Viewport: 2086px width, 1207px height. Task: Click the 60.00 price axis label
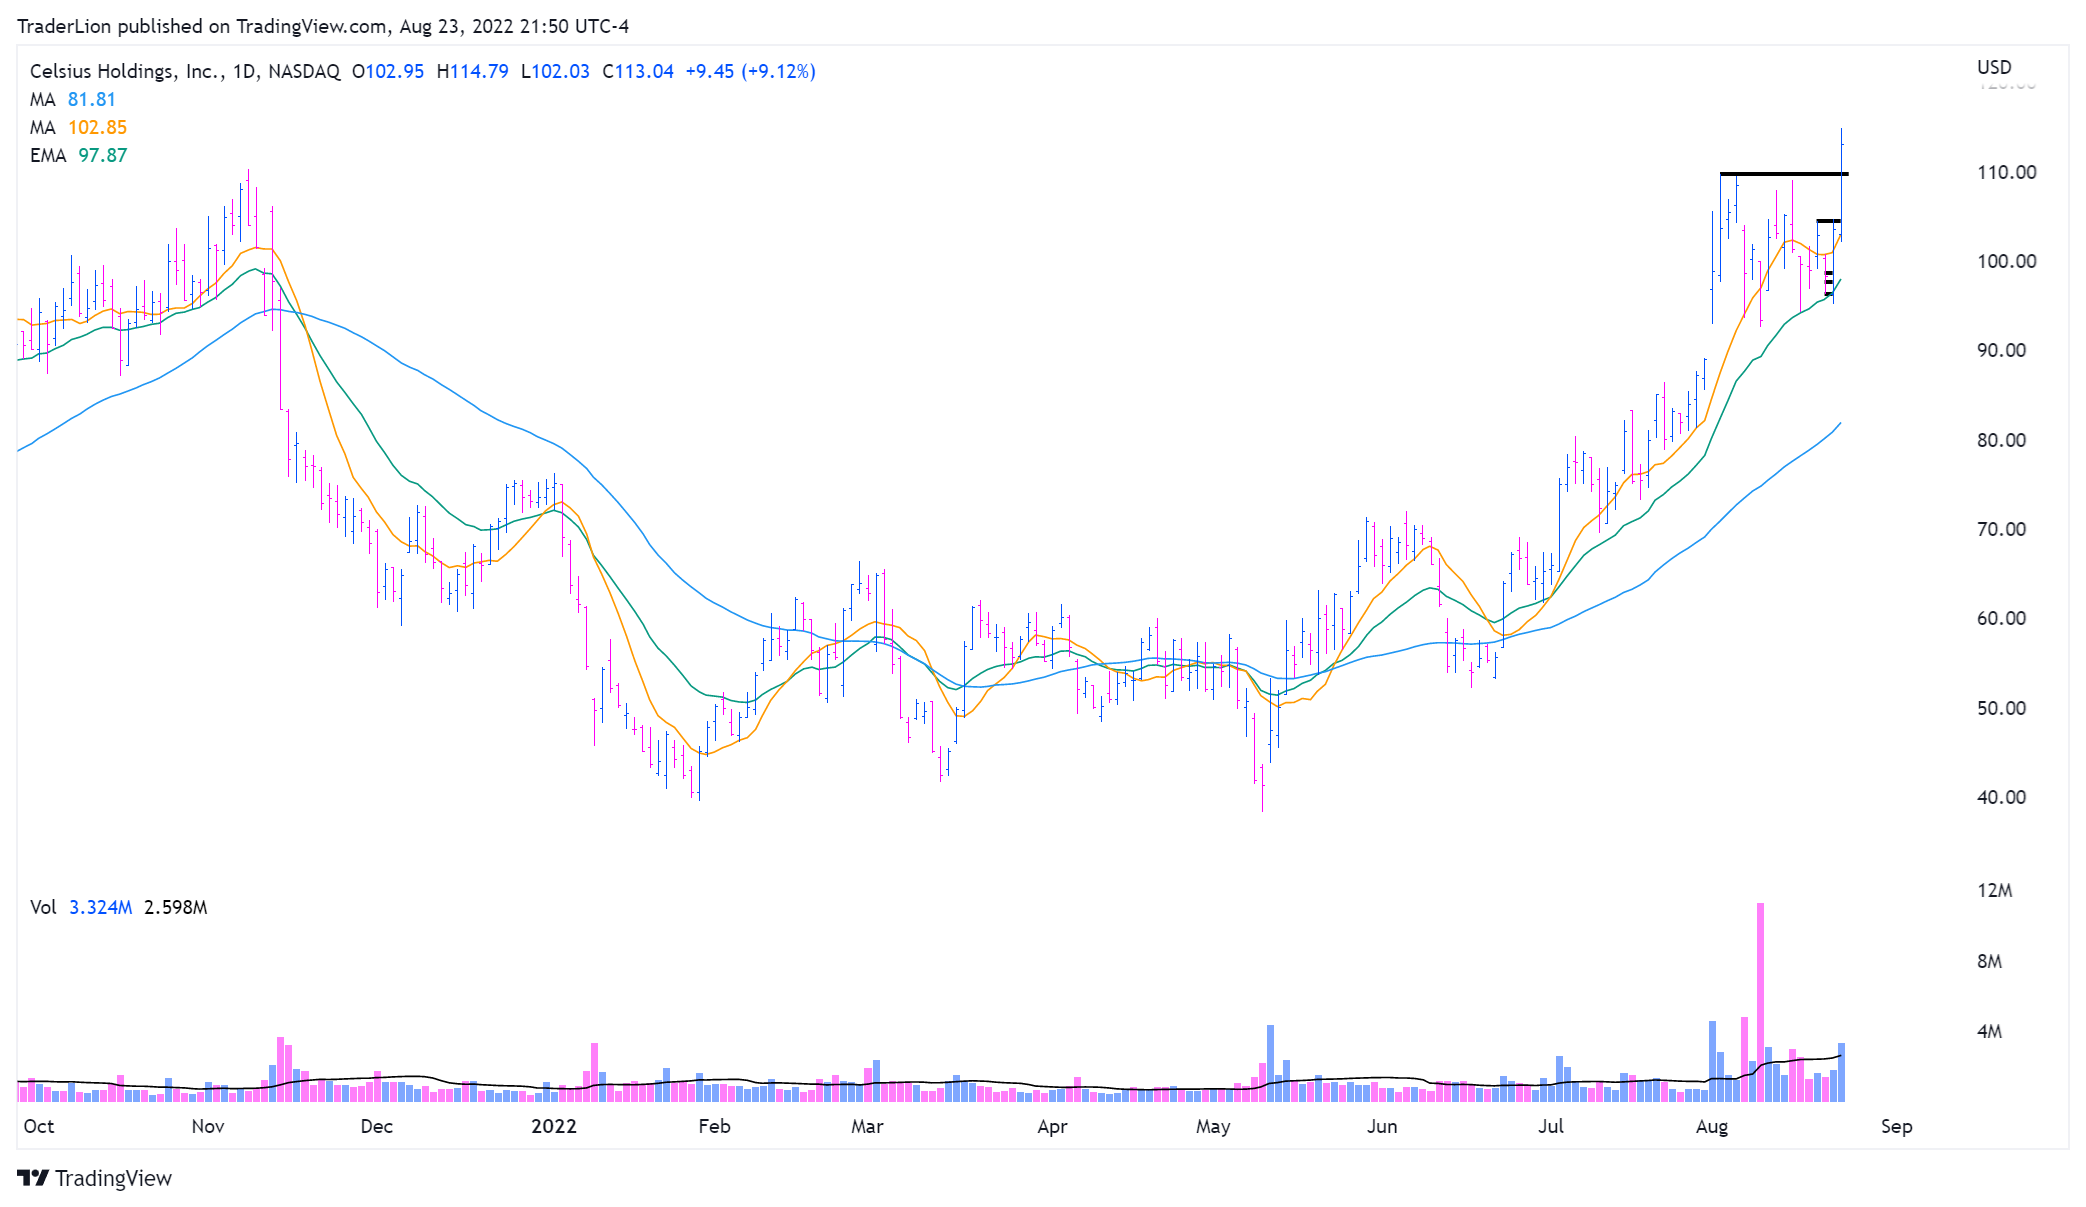click(x=2001, y=618)
